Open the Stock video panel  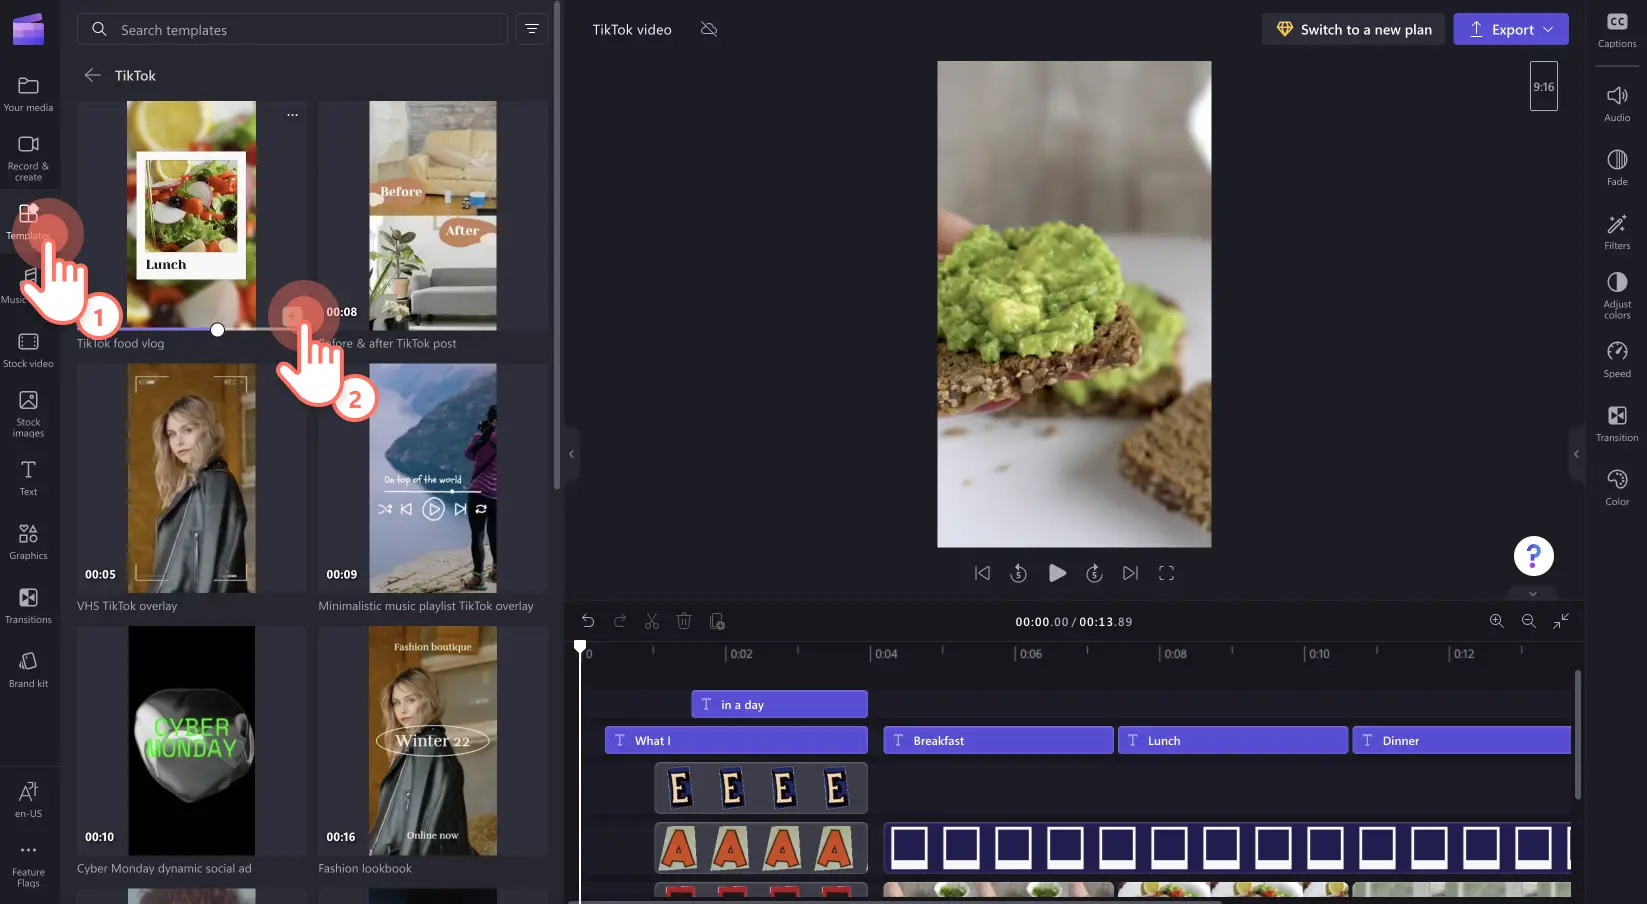29,347
